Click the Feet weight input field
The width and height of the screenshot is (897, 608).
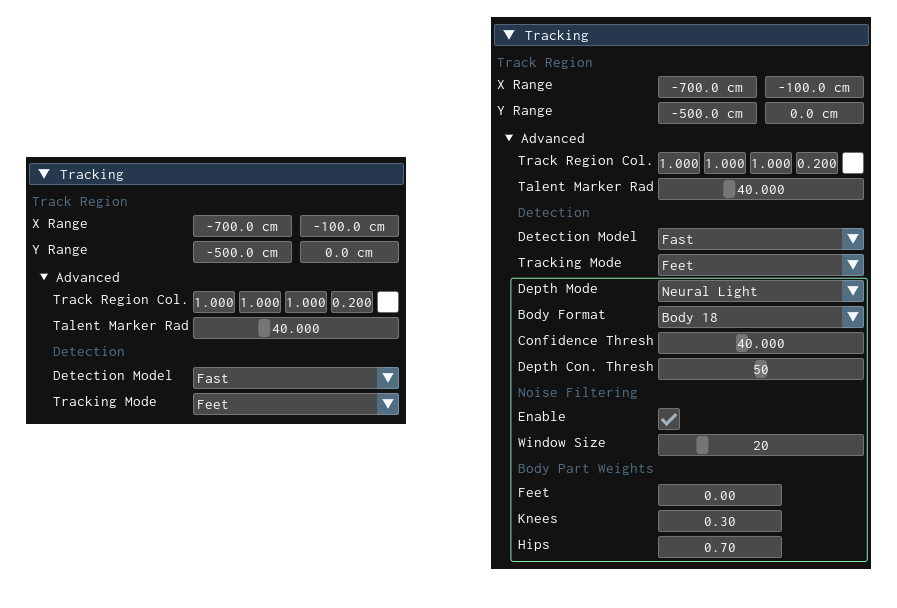[719, 495]
